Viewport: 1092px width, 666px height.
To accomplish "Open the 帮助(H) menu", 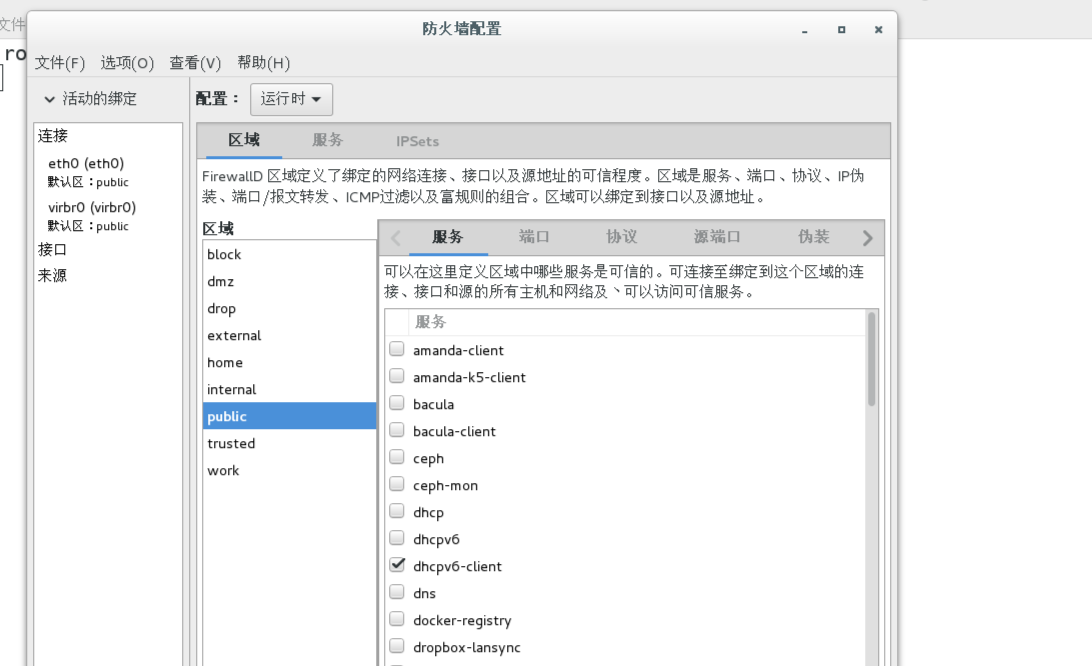I will (263, 63).
